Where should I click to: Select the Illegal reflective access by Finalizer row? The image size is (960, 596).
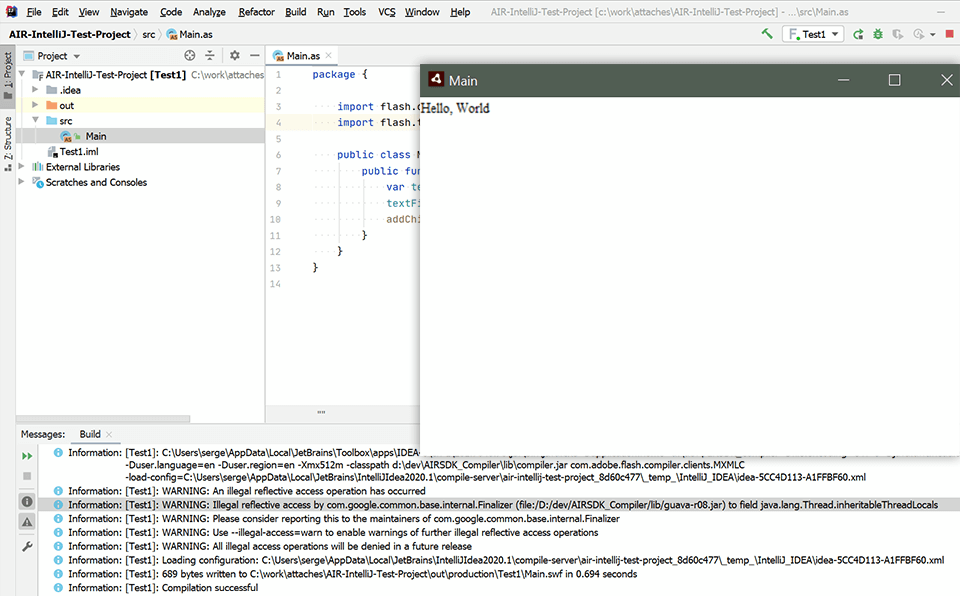pos(499,505)
